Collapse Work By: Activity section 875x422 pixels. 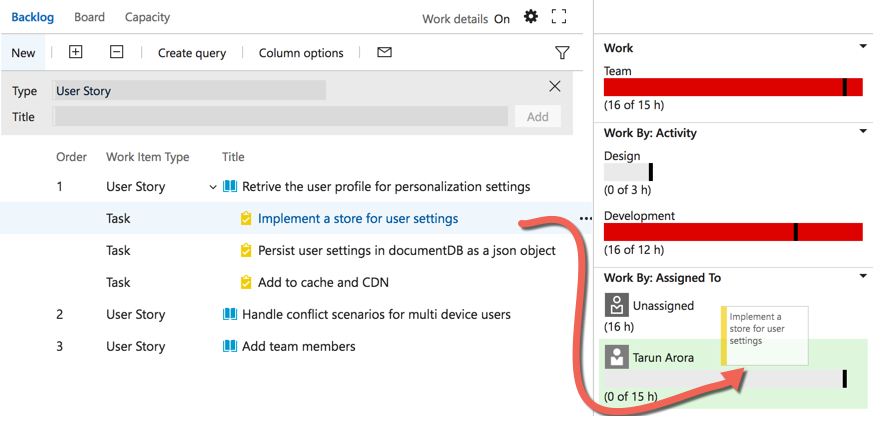pos(863,132)
